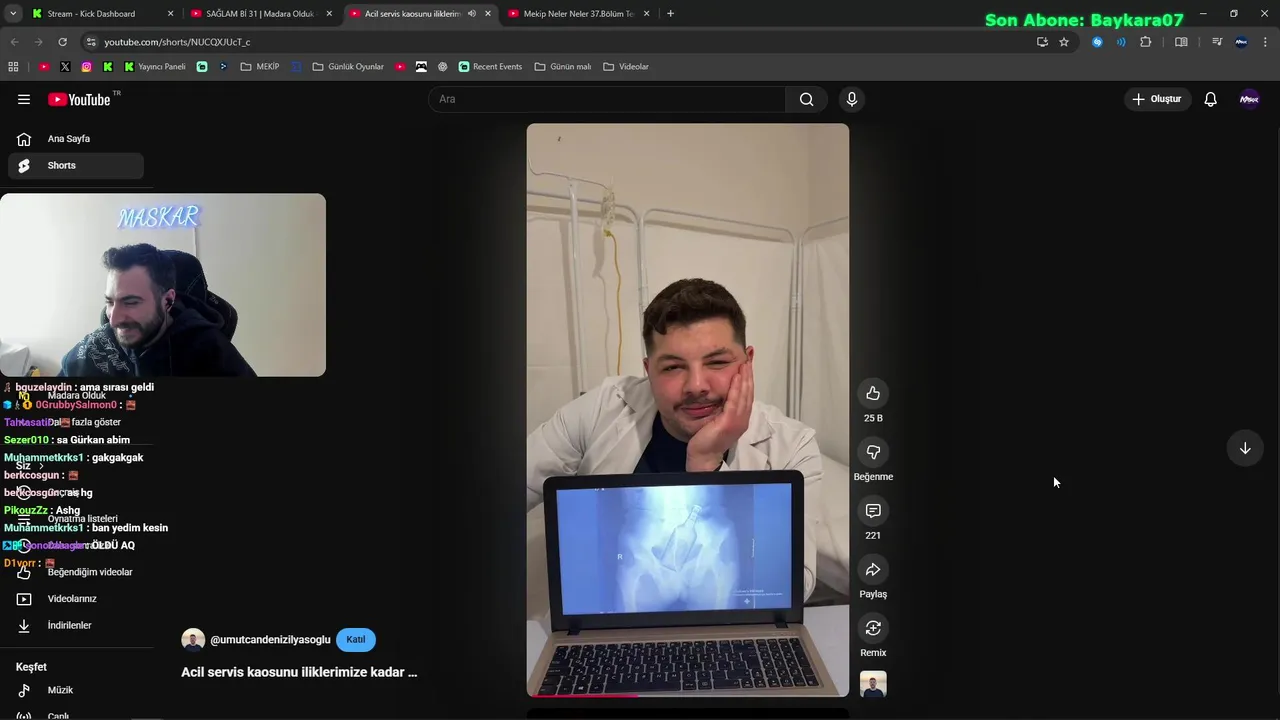Open the Chrome three-dot menu
1280x720 pixels.
(x=1266, y=42)
